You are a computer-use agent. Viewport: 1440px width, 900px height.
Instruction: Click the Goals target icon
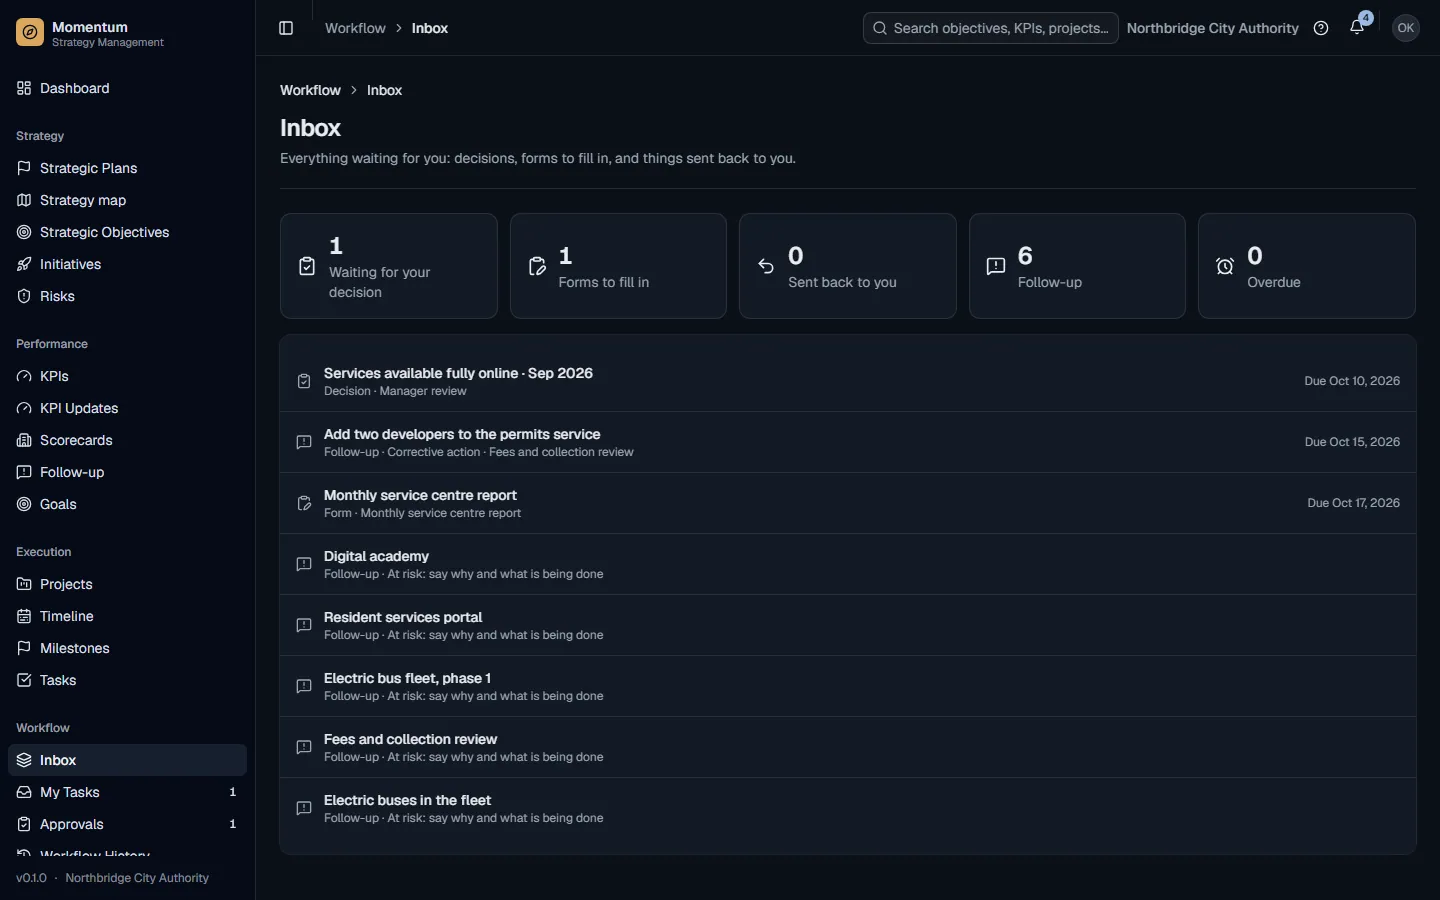(24, 504)
